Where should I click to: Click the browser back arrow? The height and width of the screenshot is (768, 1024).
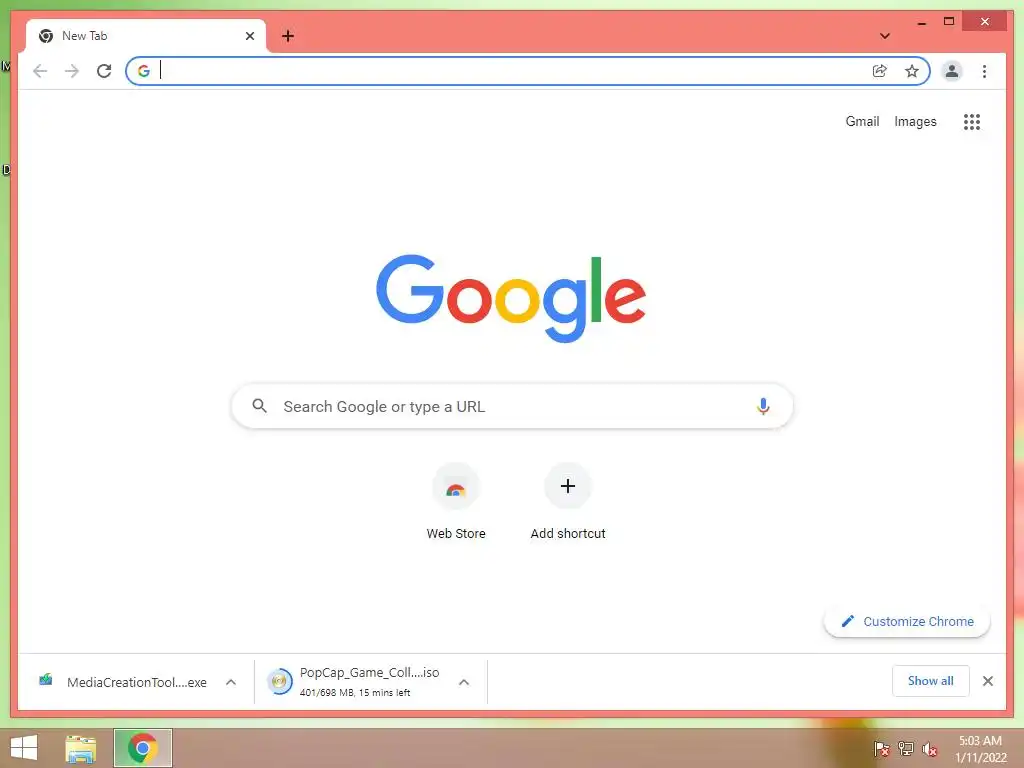click(40, 71)
